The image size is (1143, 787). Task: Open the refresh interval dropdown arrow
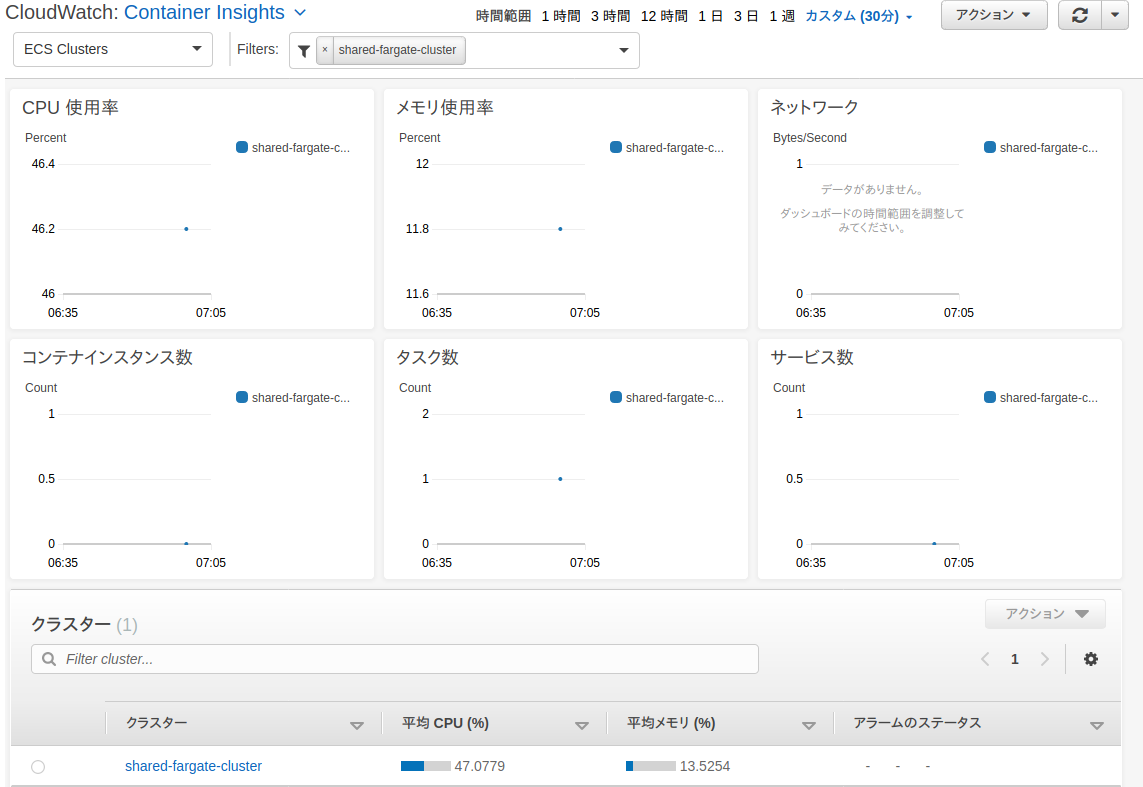coord(1115,15)
